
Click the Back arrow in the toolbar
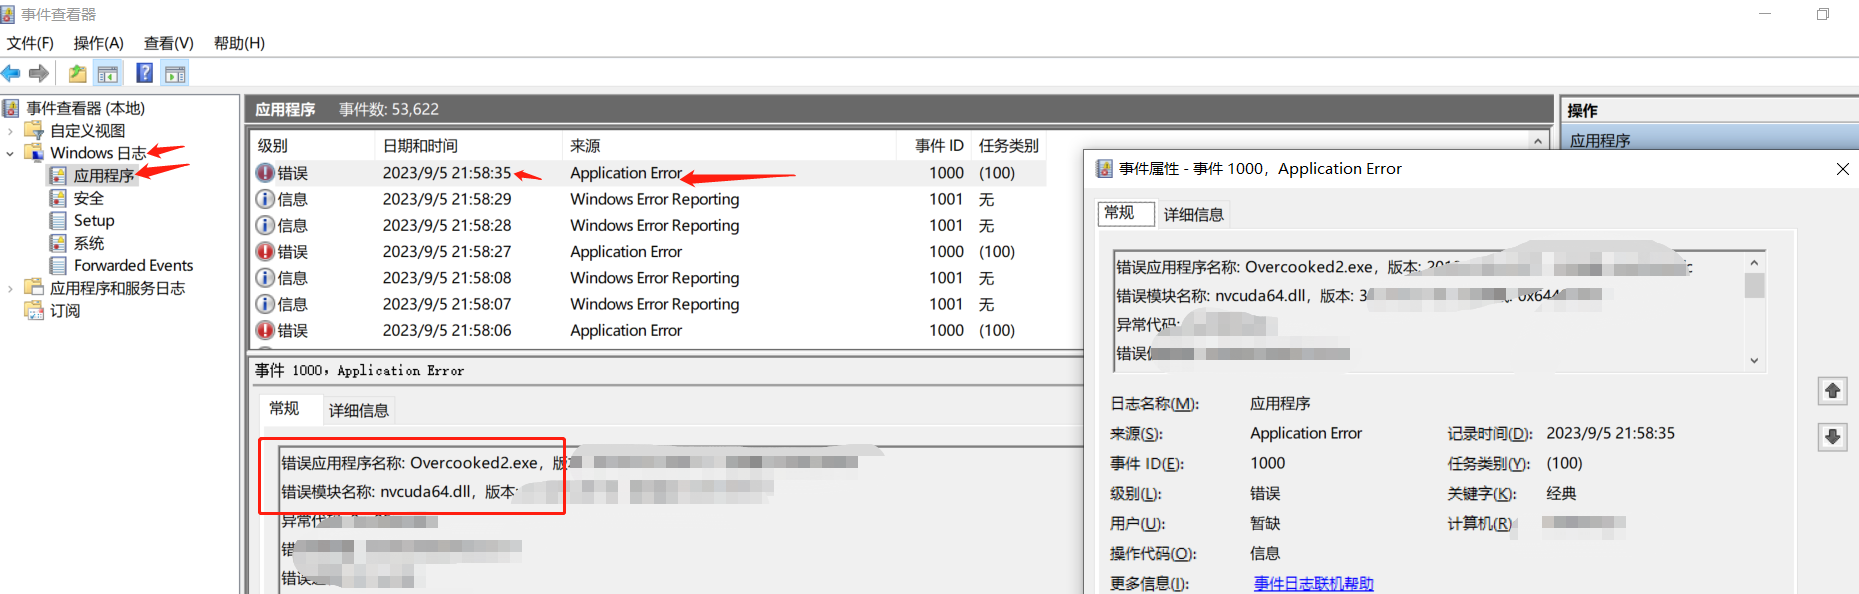(11, 73)
